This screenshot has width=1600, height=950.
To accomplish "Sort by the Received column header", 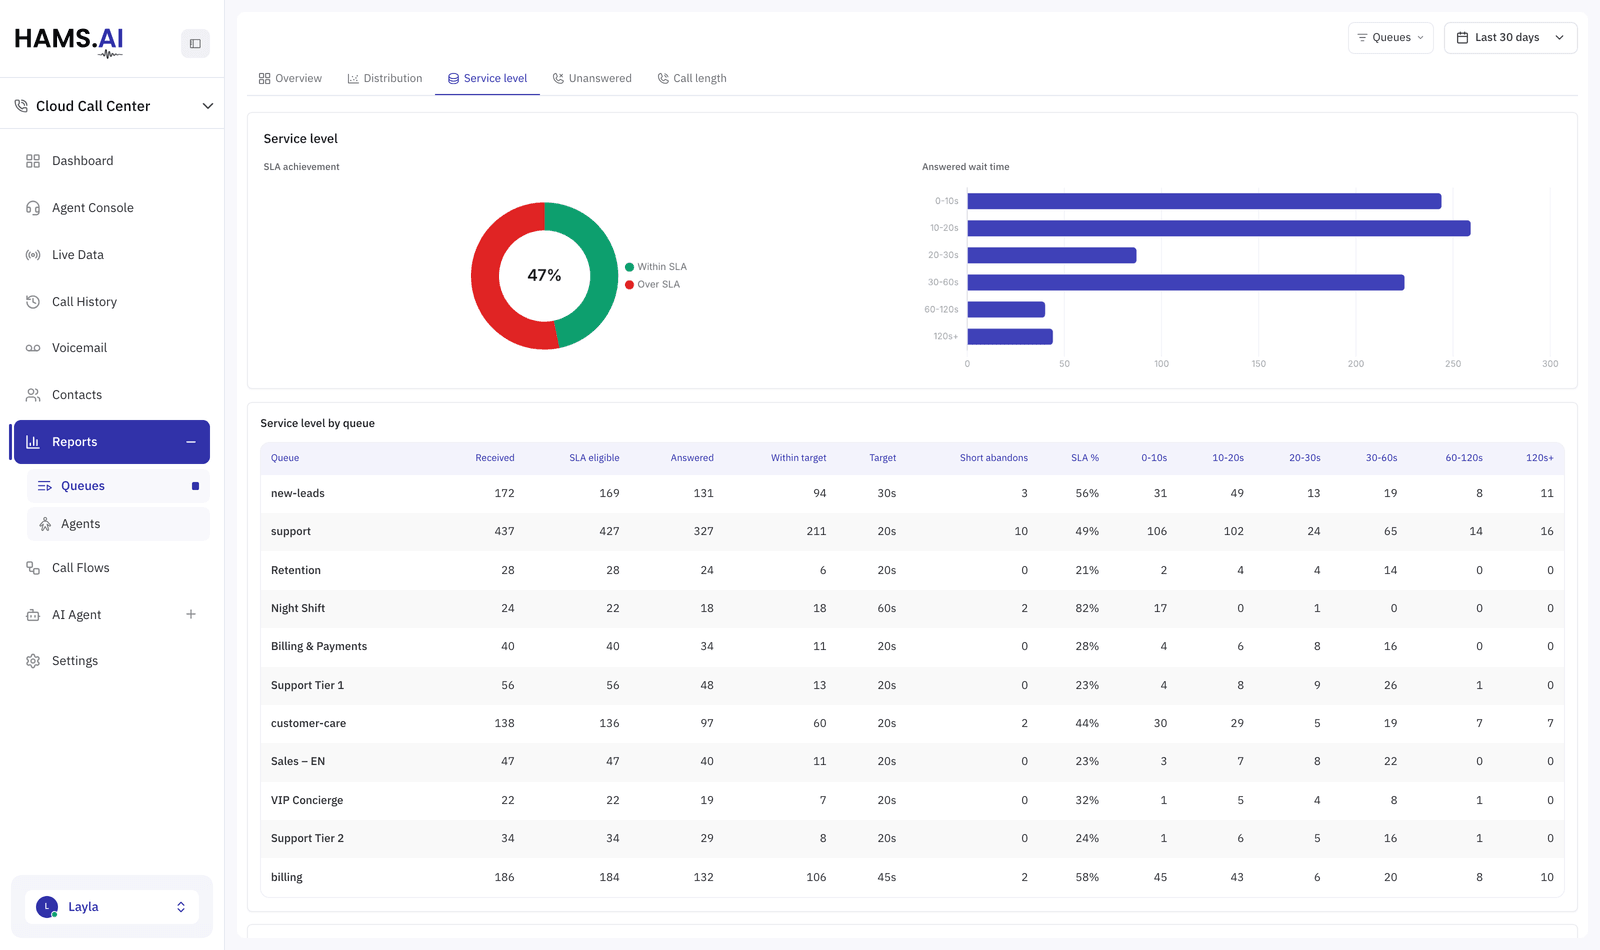I will pos(495,458).
